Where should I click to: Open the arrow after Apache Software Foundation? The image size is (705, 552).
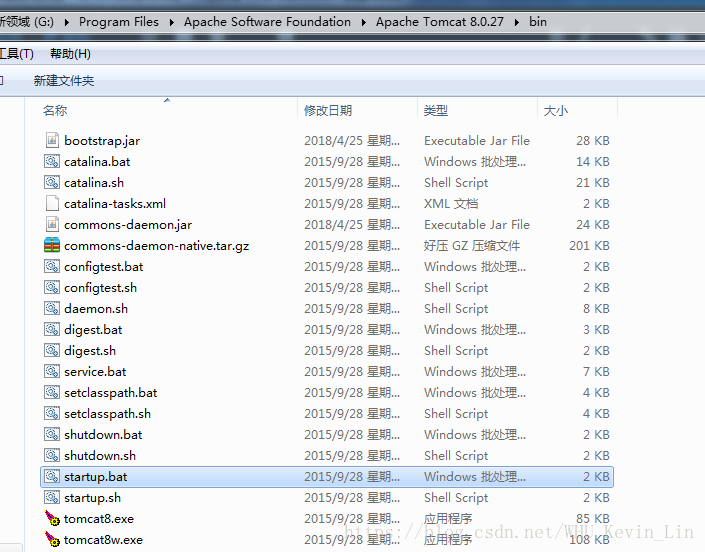coord(363,22)
